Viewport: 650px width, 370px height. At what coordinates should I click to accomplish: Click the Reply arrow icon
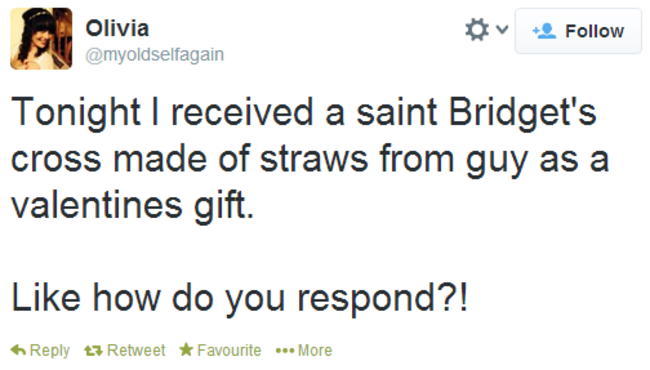pyautogui.click(x=18, y=350)
